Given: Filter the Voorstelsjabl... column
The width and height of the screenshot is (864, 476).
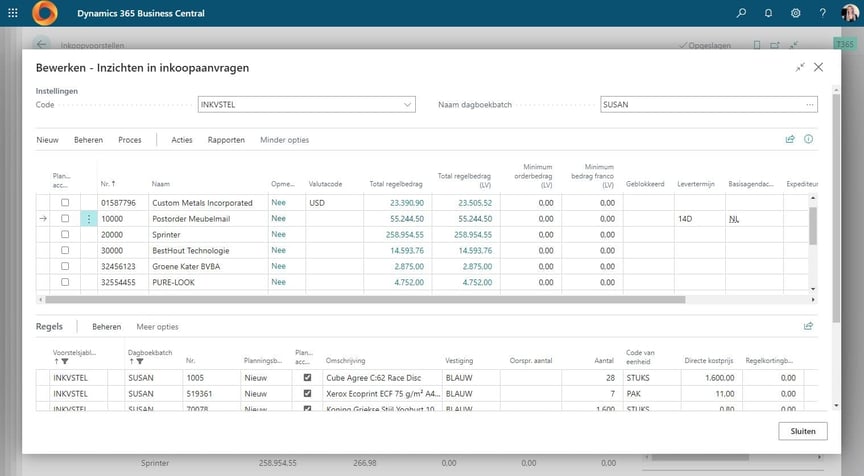Looking at the screenshot, I should [65, 361].
